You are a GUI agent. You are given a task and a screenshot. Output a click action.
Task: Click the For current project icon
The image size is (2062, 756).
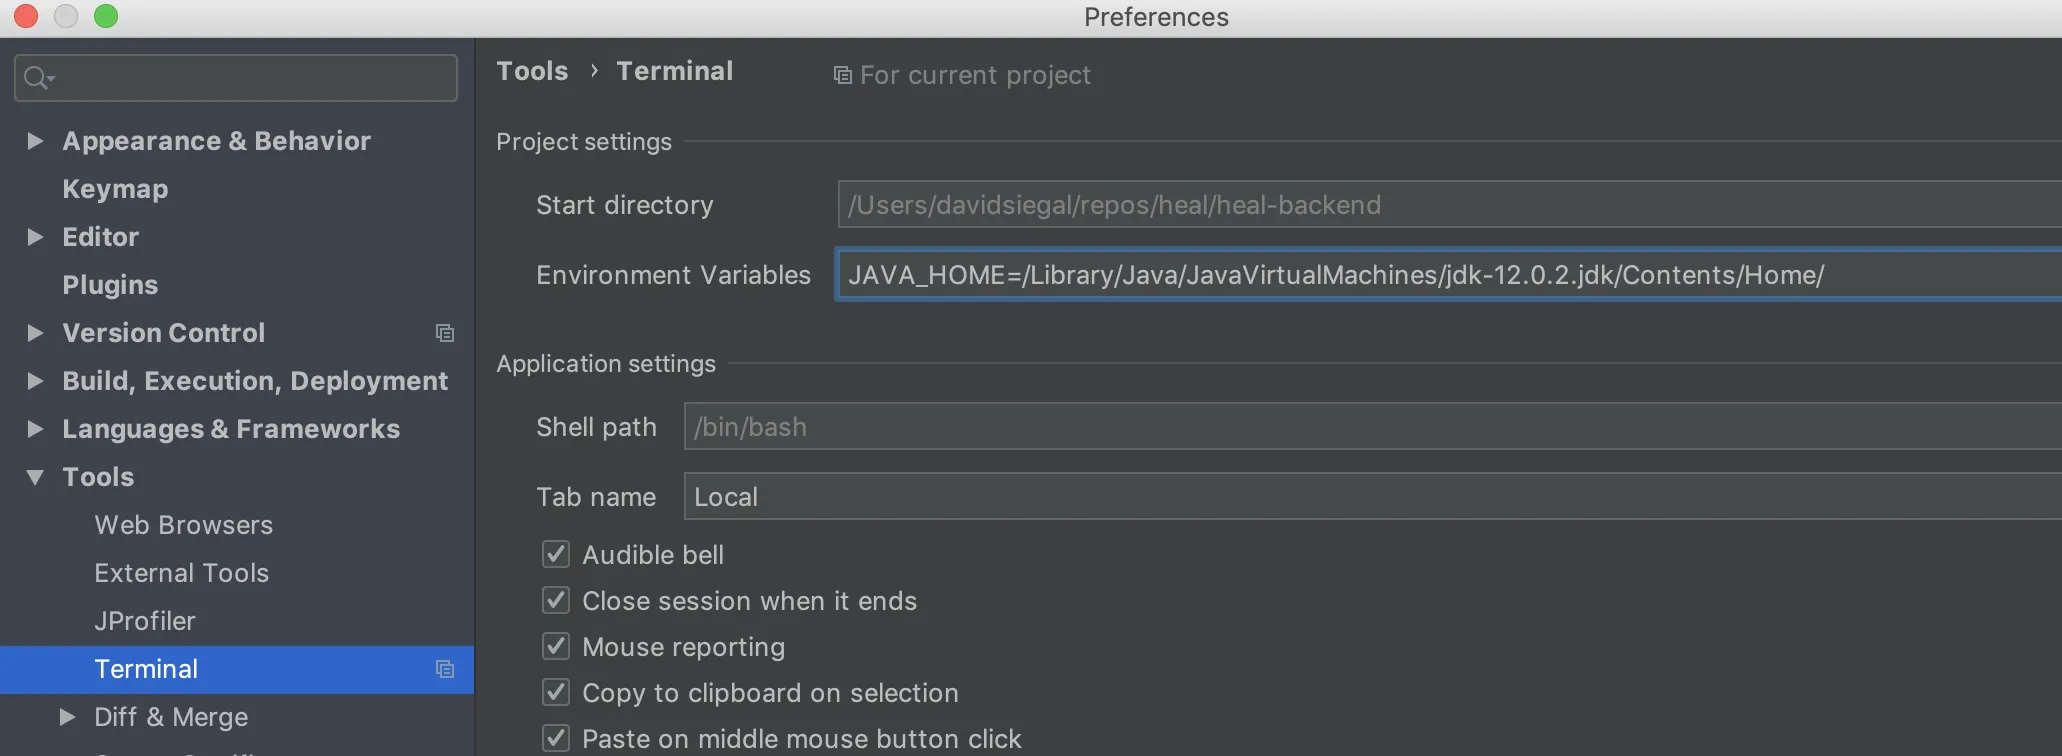[x=843, y=75]
